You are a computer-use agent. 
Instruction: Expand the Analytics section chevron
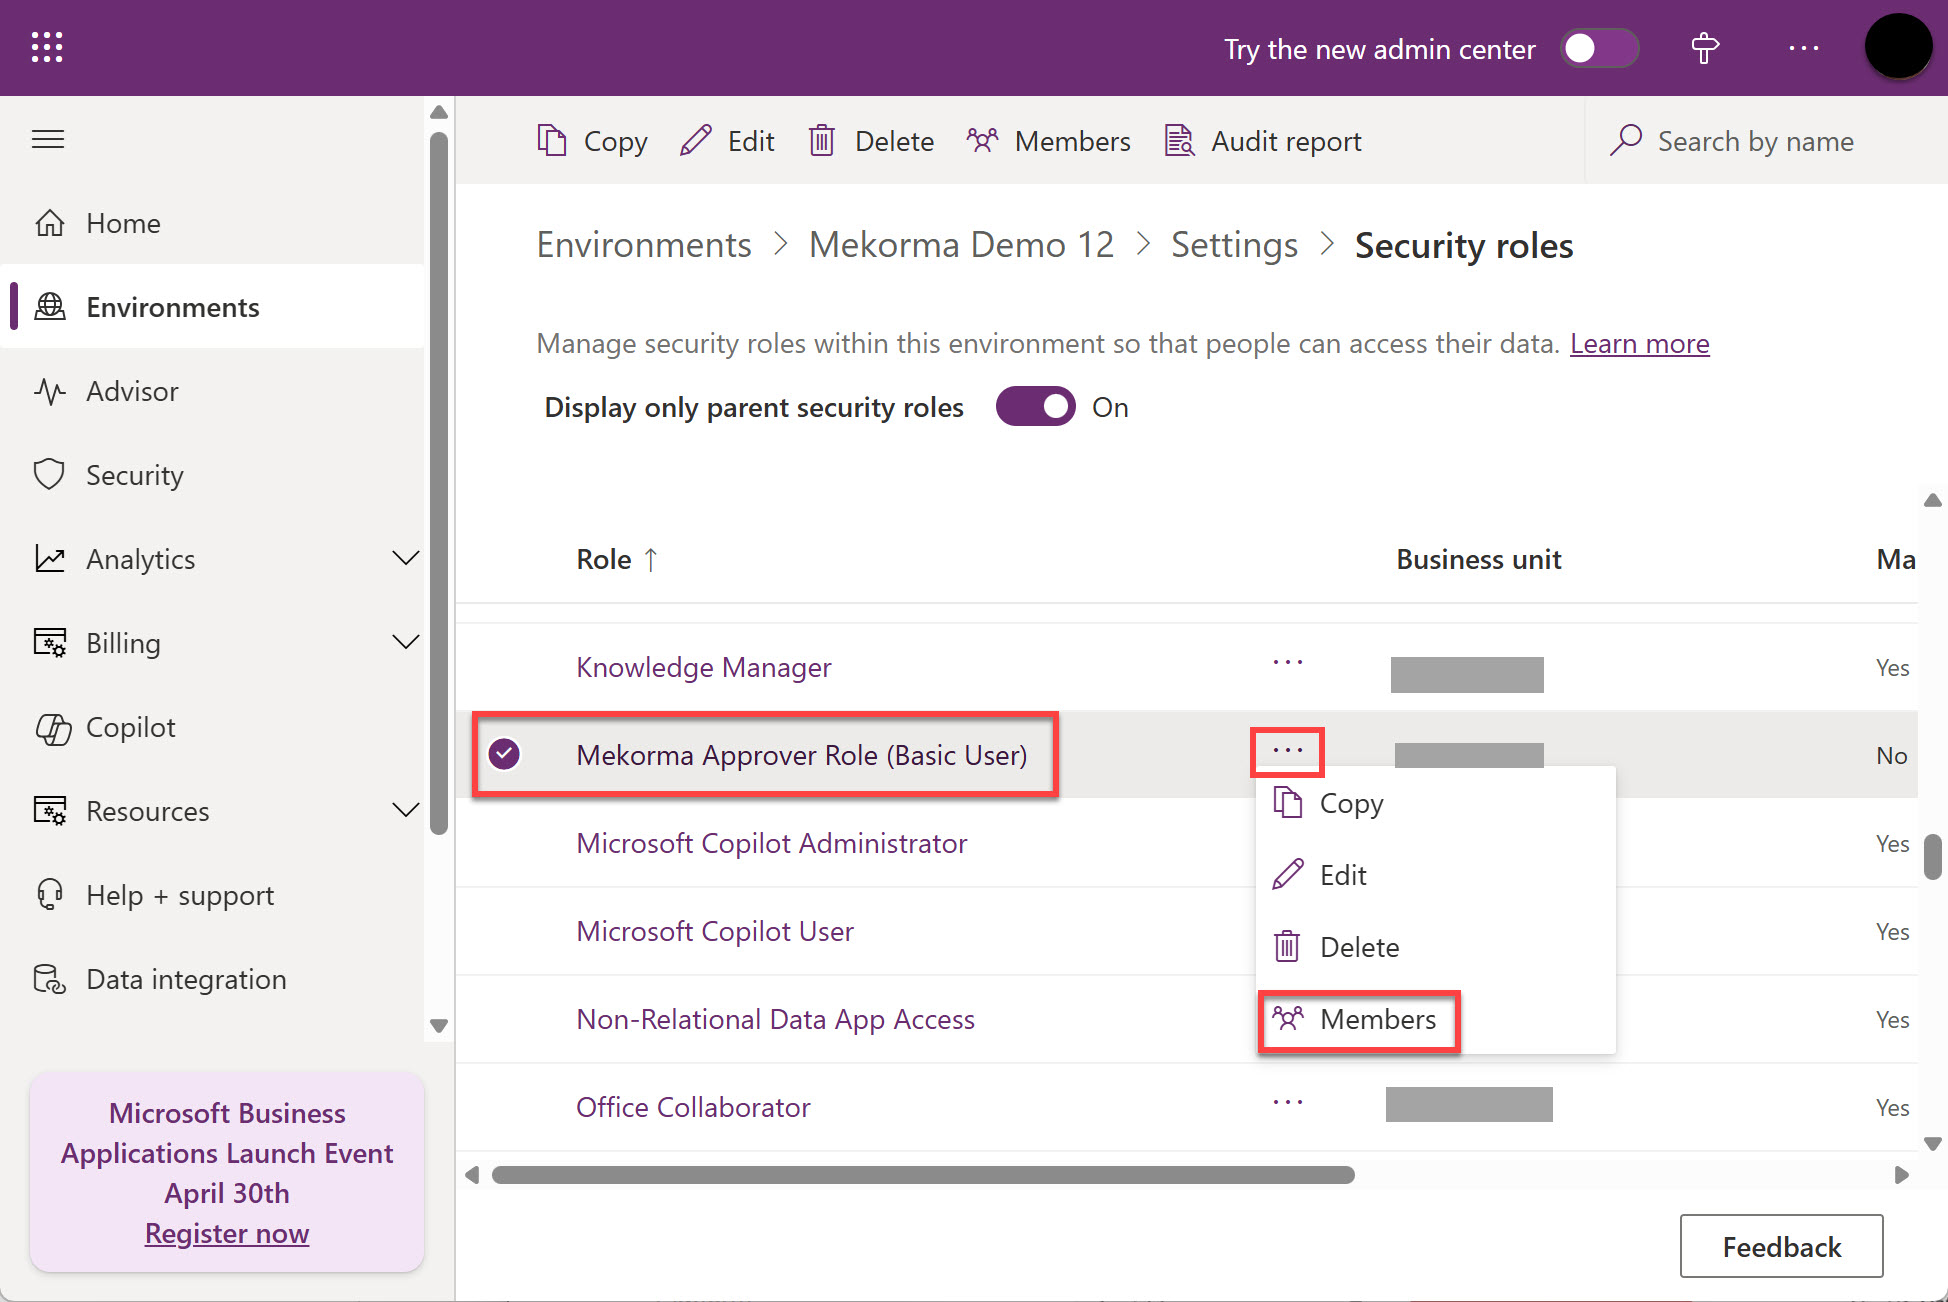405,558
